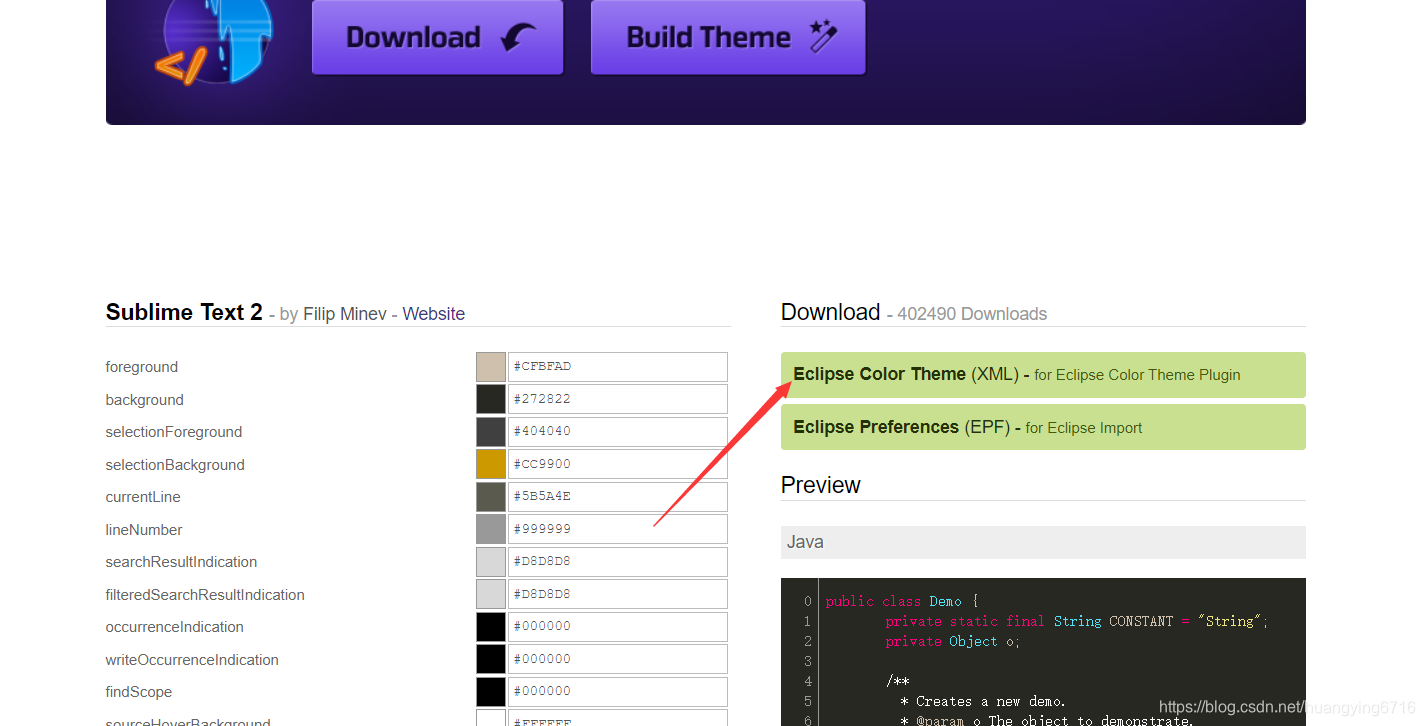The image size is (1425, 726).
Task: Click the selectionBackground label
Action: pos(175,465)
